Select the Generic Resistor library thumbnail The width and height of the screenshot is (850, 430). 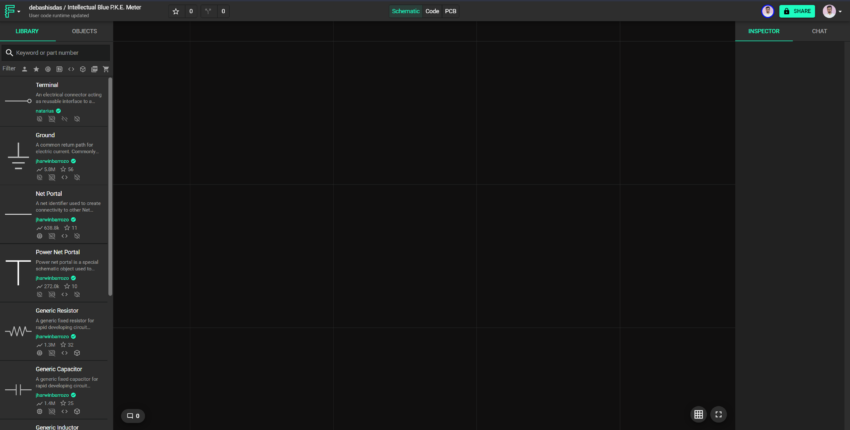pos(18,331)
